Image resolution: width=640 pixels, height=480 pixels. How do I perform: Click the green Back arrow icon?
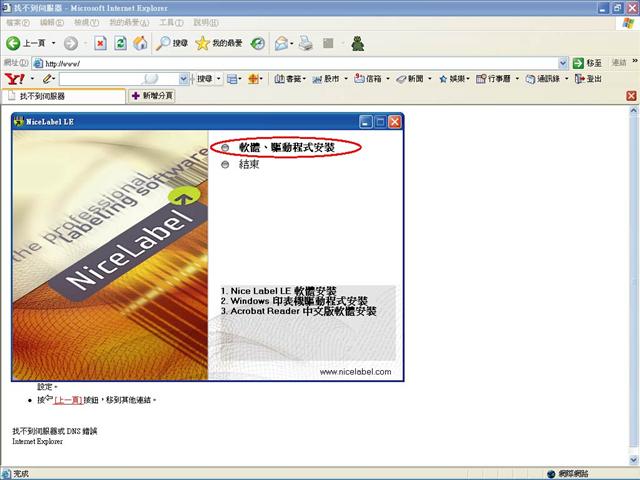point(13,43)
